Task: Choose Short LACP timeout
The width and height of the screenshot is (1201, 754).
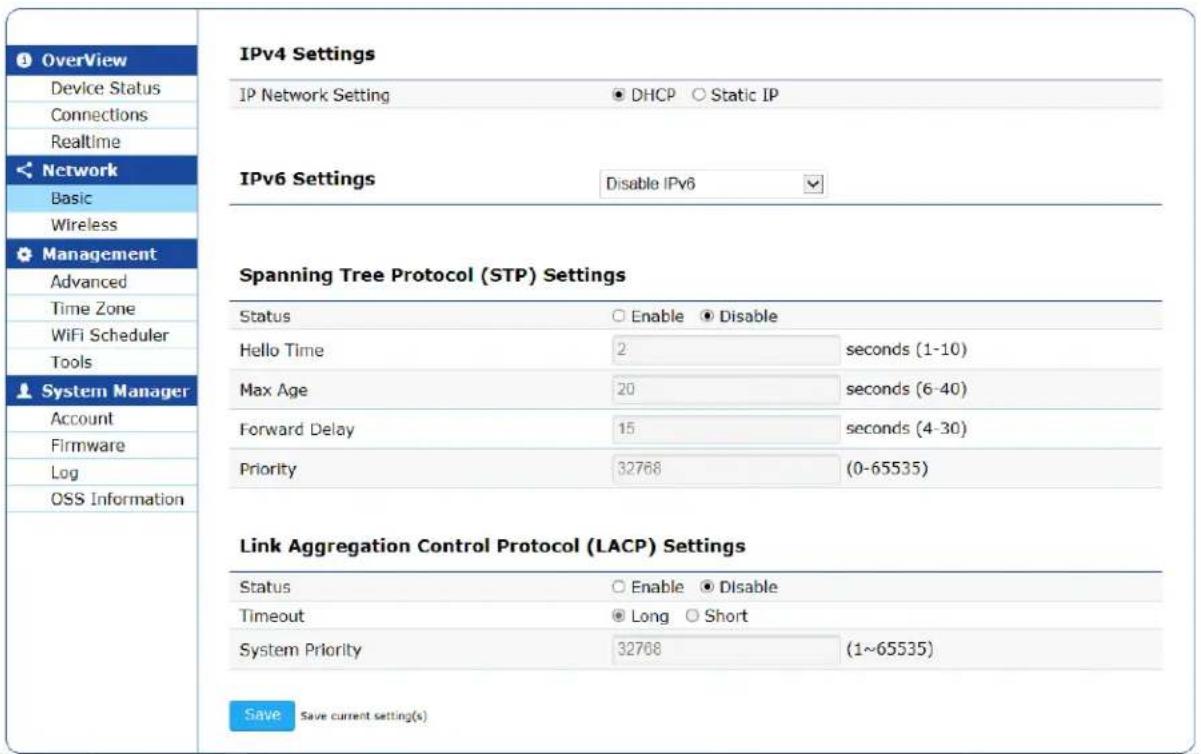Action: click(692, 616)
